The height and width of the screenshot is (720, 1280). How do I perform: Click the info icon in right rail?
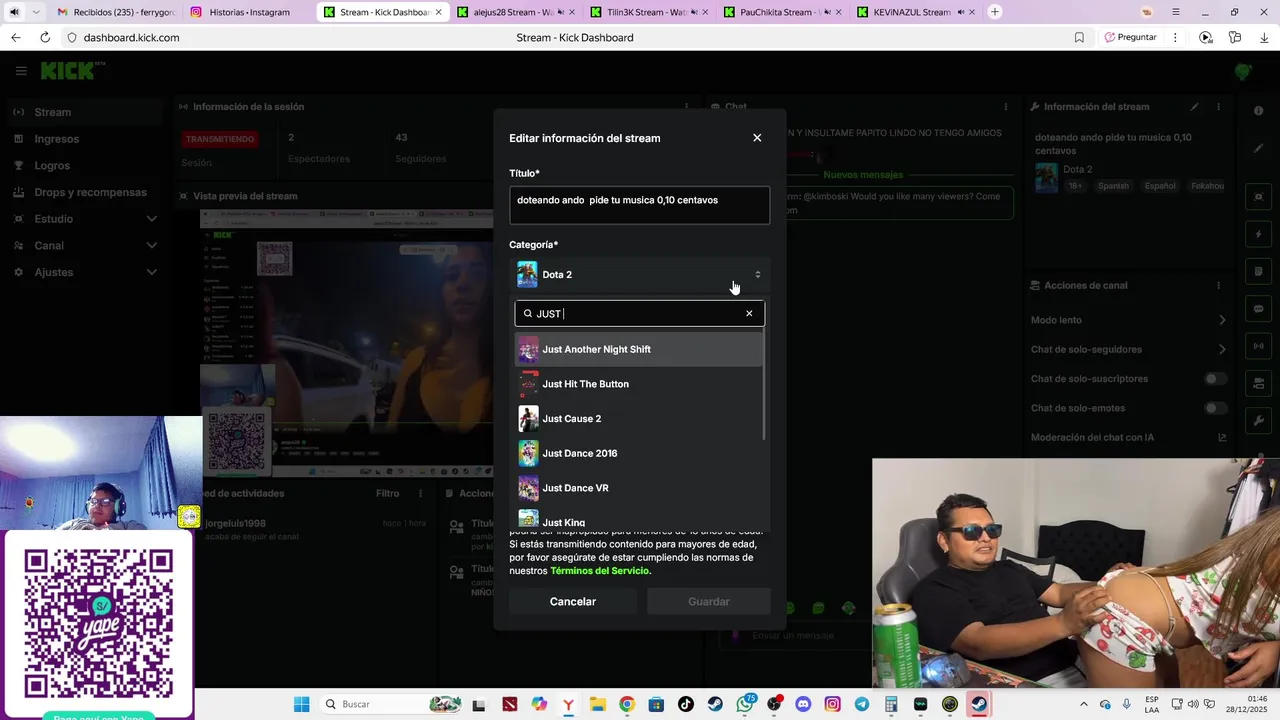1259,111
